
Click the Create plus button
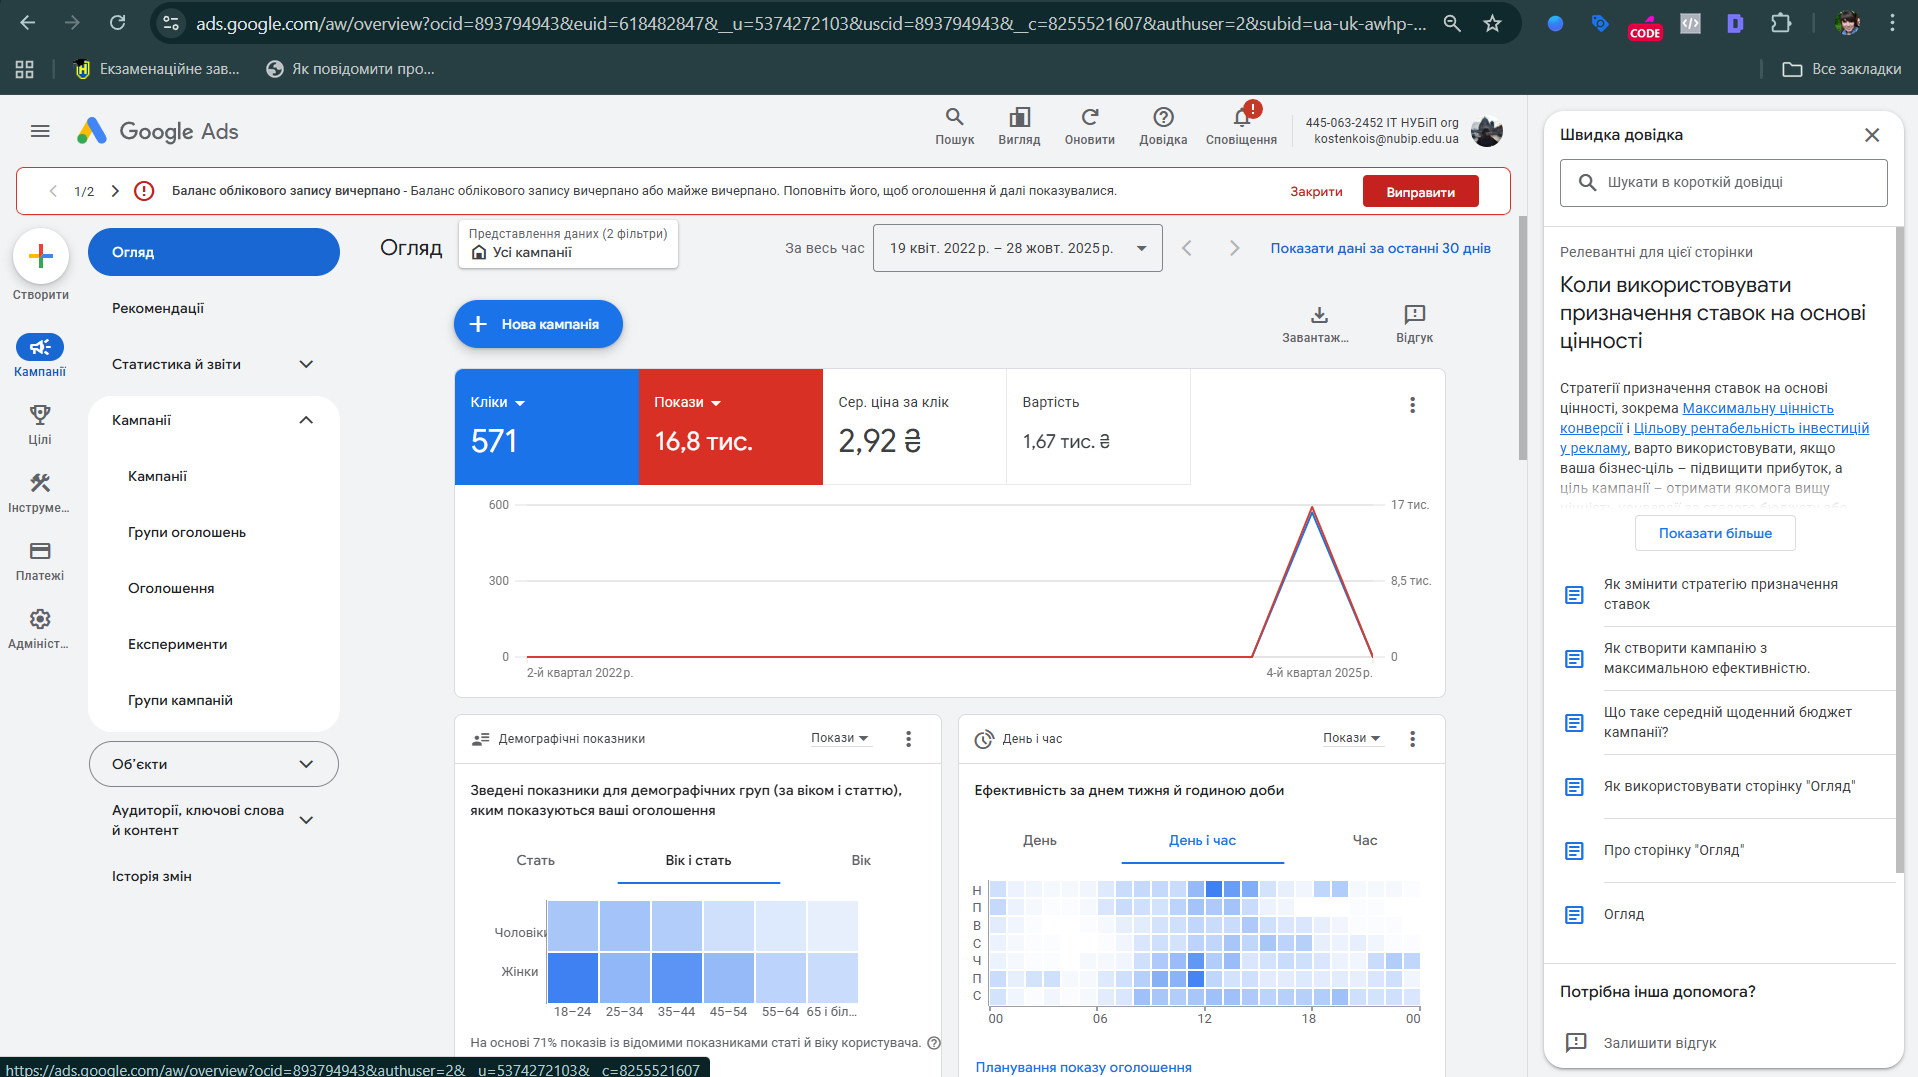(41, 257)
